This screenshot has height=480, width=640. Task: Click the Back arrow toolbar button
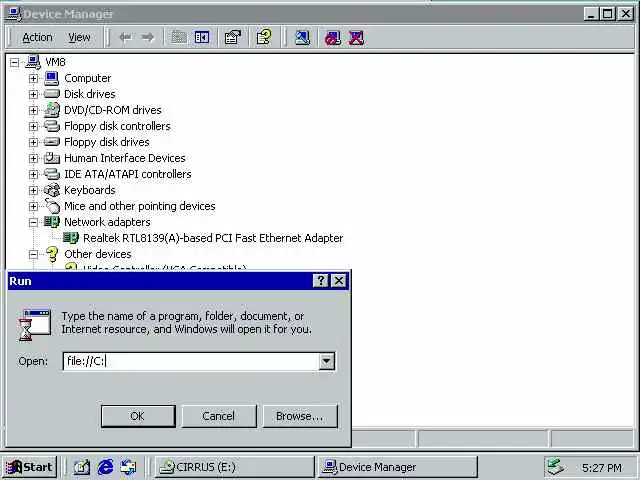click(125, 38)
